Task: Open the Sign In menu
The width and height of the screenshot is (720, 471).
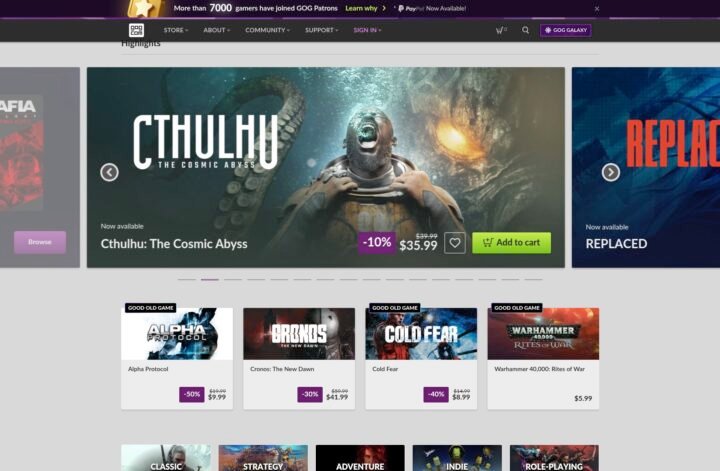Action: click(367, 30)
